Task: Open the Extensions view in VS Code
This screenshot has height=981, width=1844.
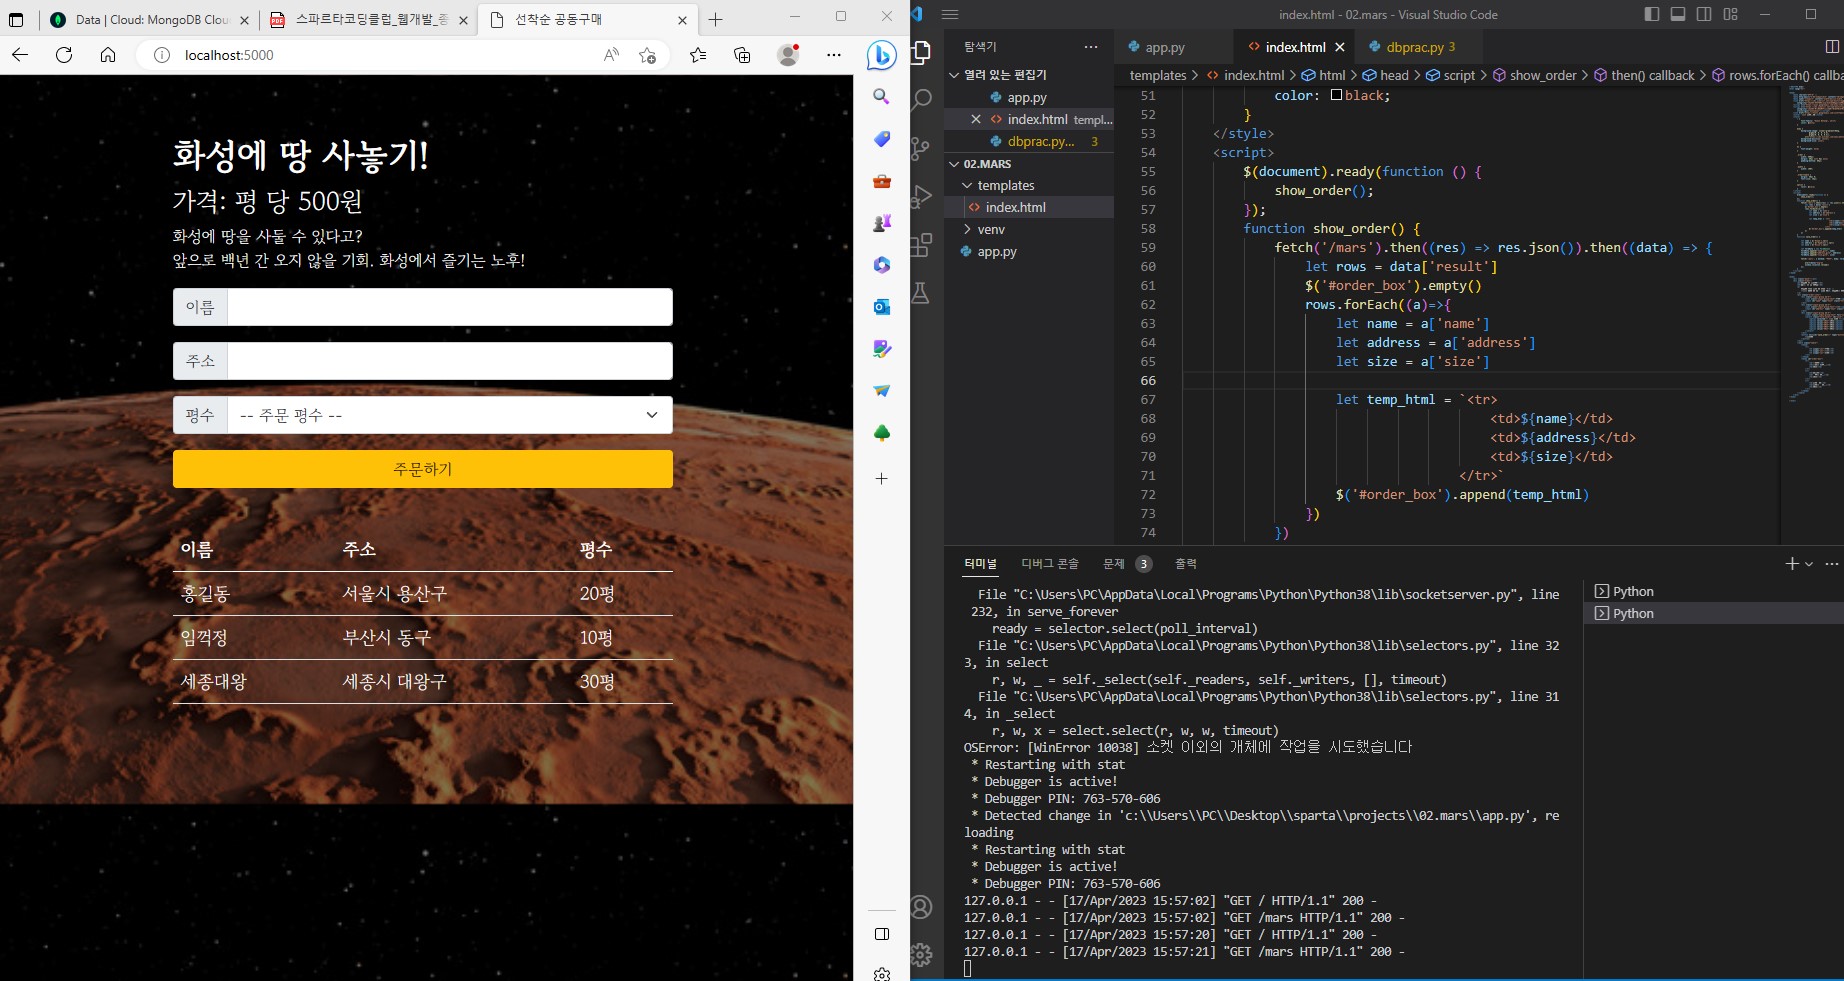Action: (921, 244)
